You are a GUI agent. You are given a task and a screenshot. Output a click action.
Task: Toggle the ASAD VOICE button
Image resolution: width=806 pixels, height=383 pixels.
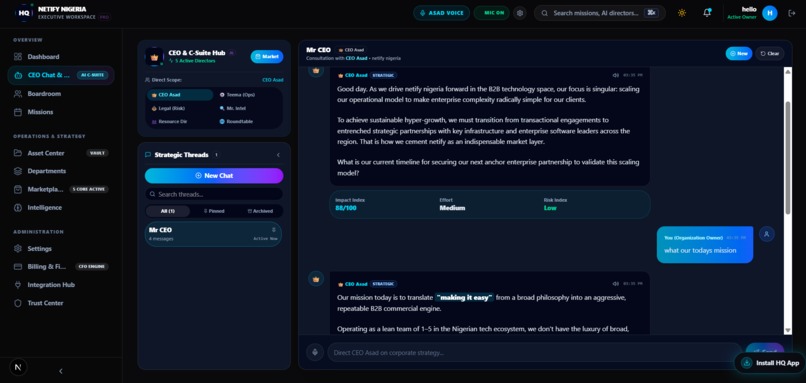(x=442, y=13)
